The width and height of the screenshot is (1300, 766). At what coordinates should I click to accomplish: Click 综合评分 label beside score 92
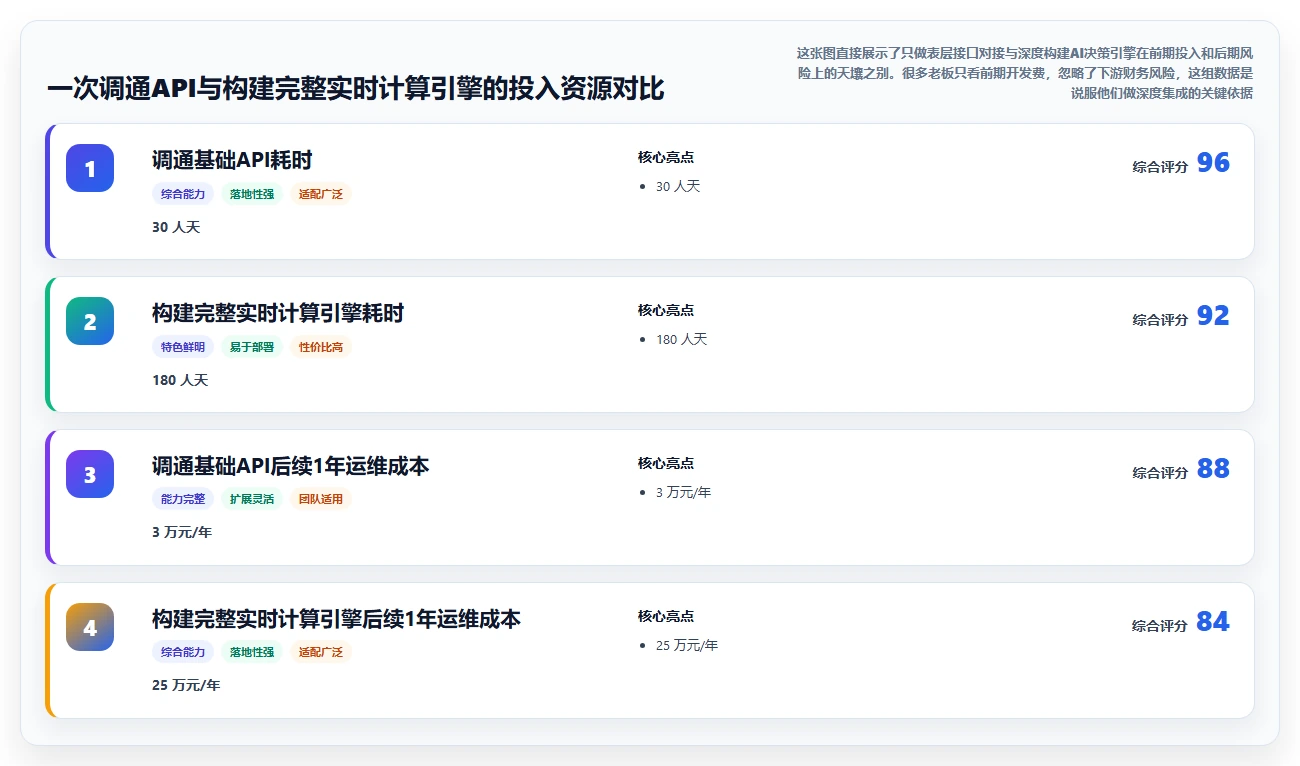[x=1160, y=320]
